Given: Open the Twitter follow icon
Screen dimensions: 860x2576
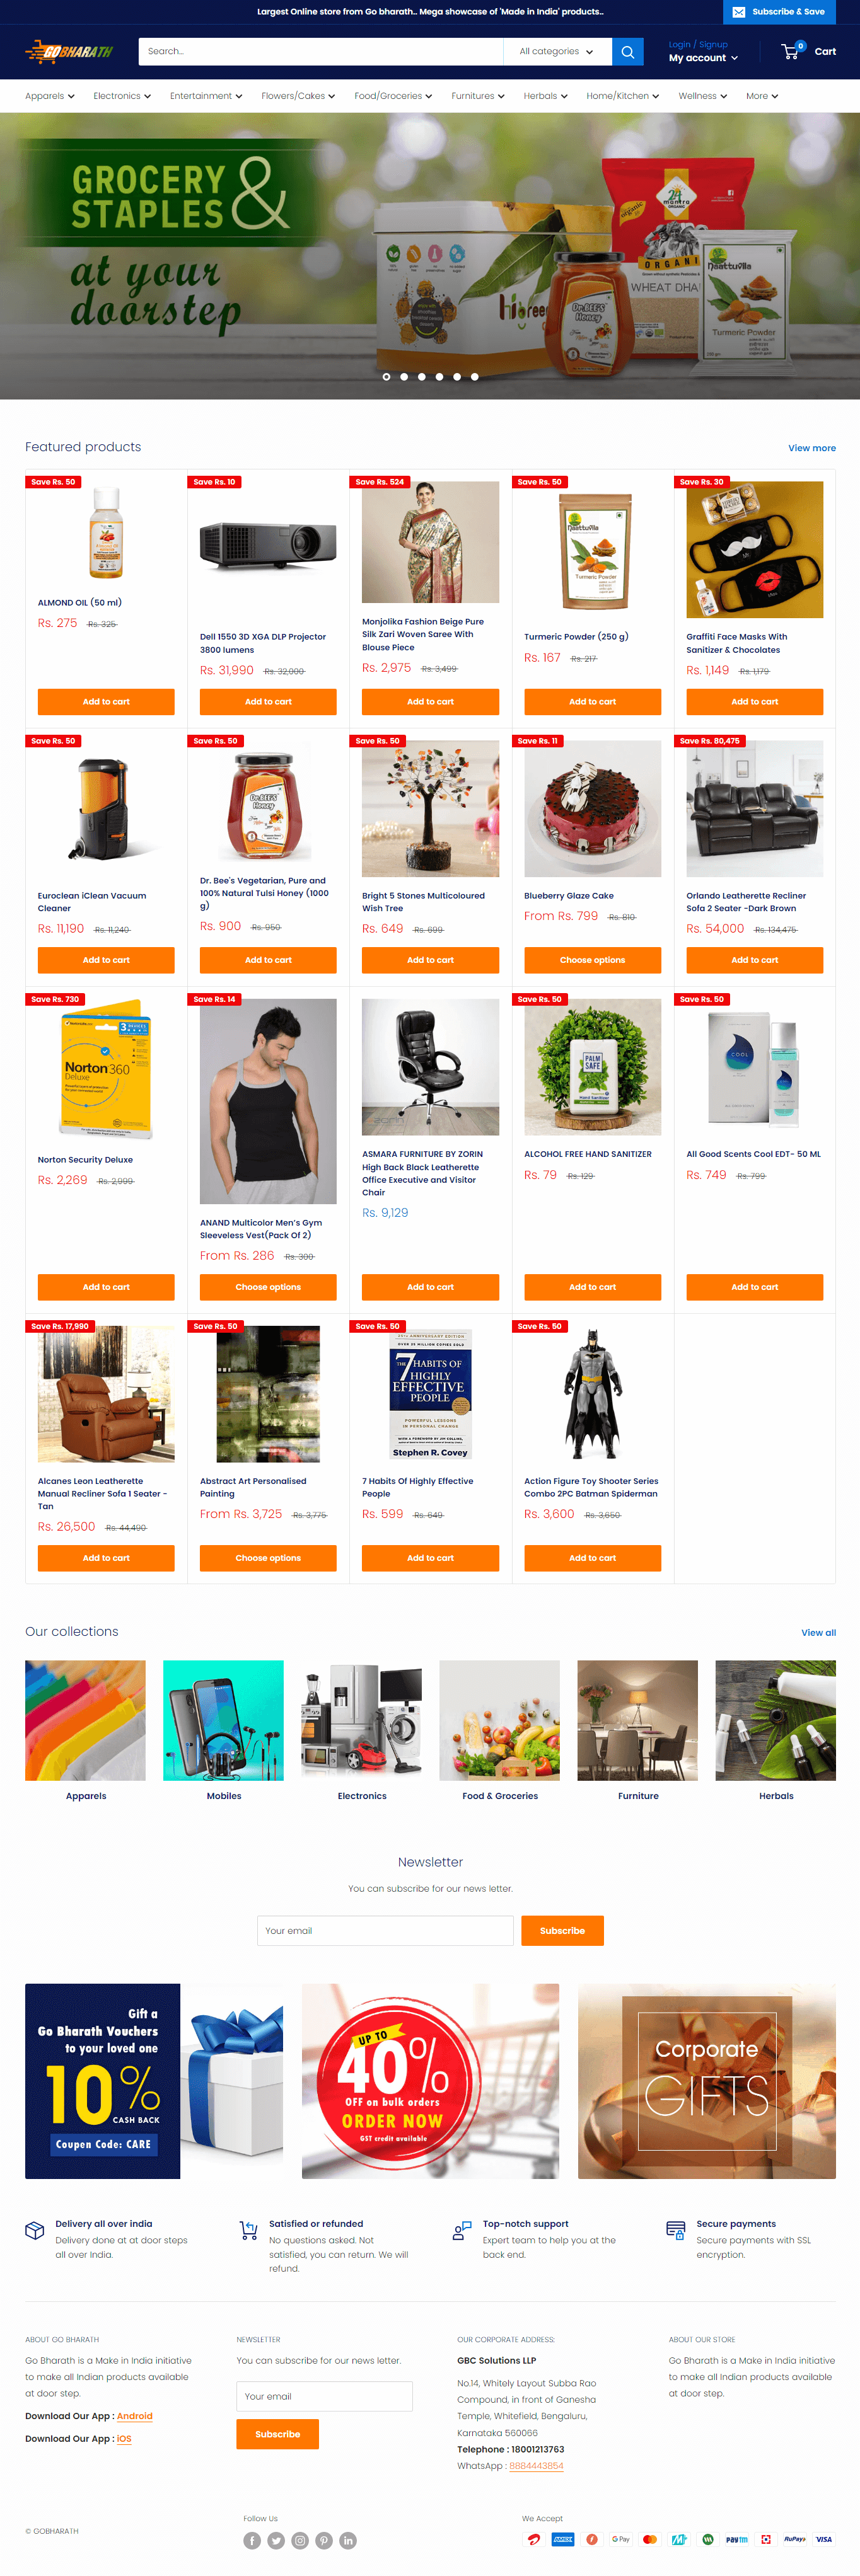Looking at the screenshot, I should (276, 2540).
